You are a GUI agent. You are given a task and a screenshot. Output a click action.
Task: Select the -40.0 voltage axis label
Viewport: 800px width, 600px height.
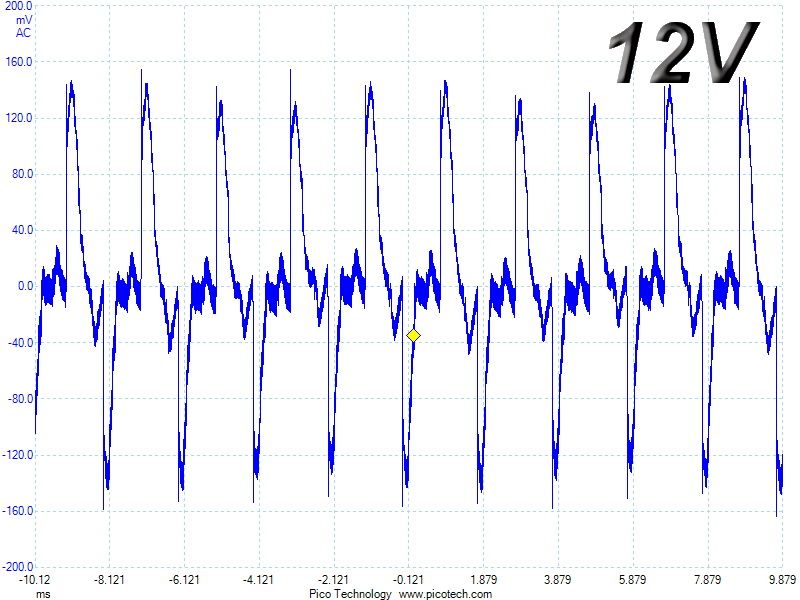(20, 342)
